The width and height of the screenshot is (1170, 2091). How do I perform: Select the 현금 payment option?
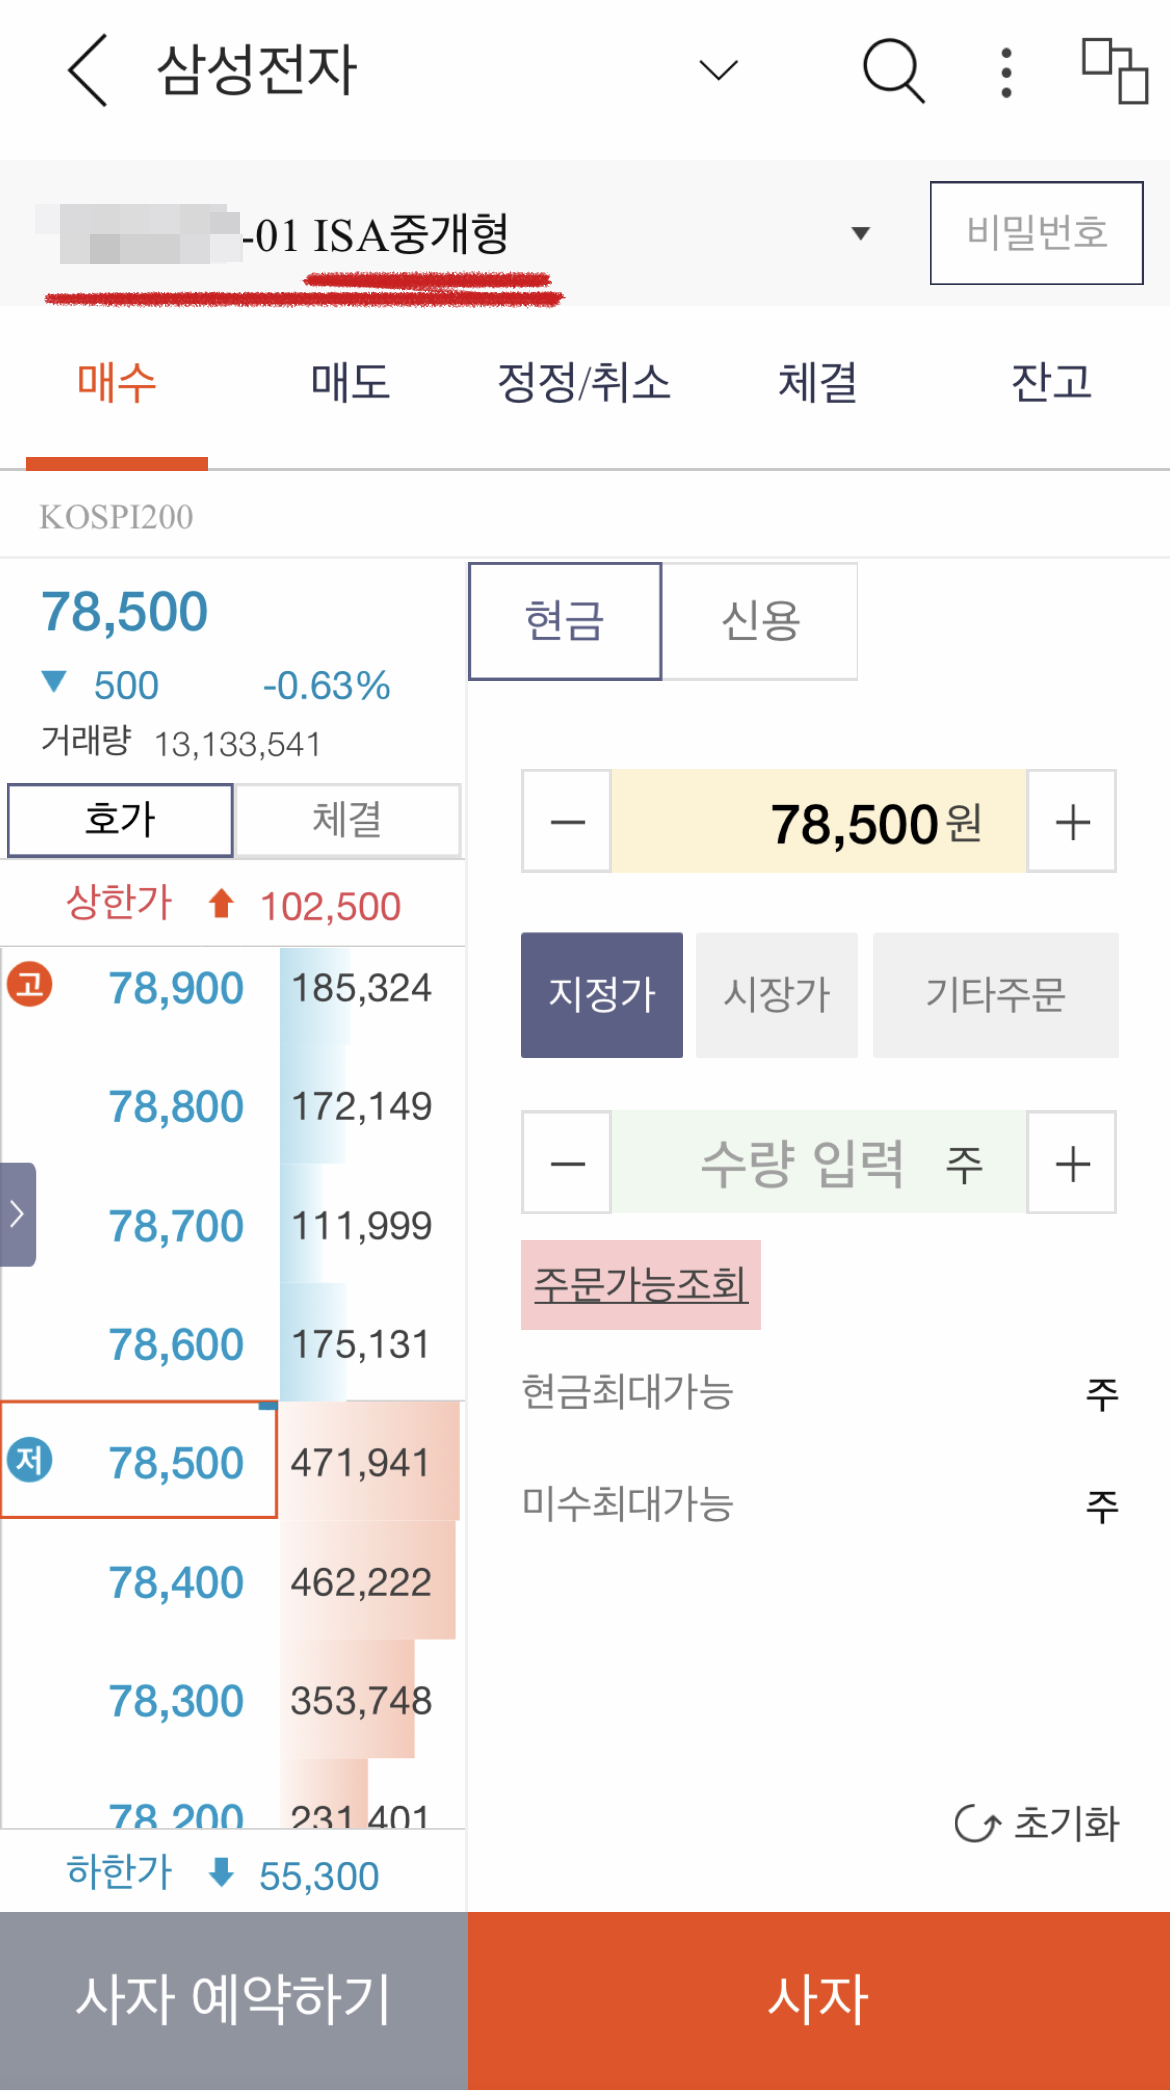pyautogui.click(x=565, y=621)
